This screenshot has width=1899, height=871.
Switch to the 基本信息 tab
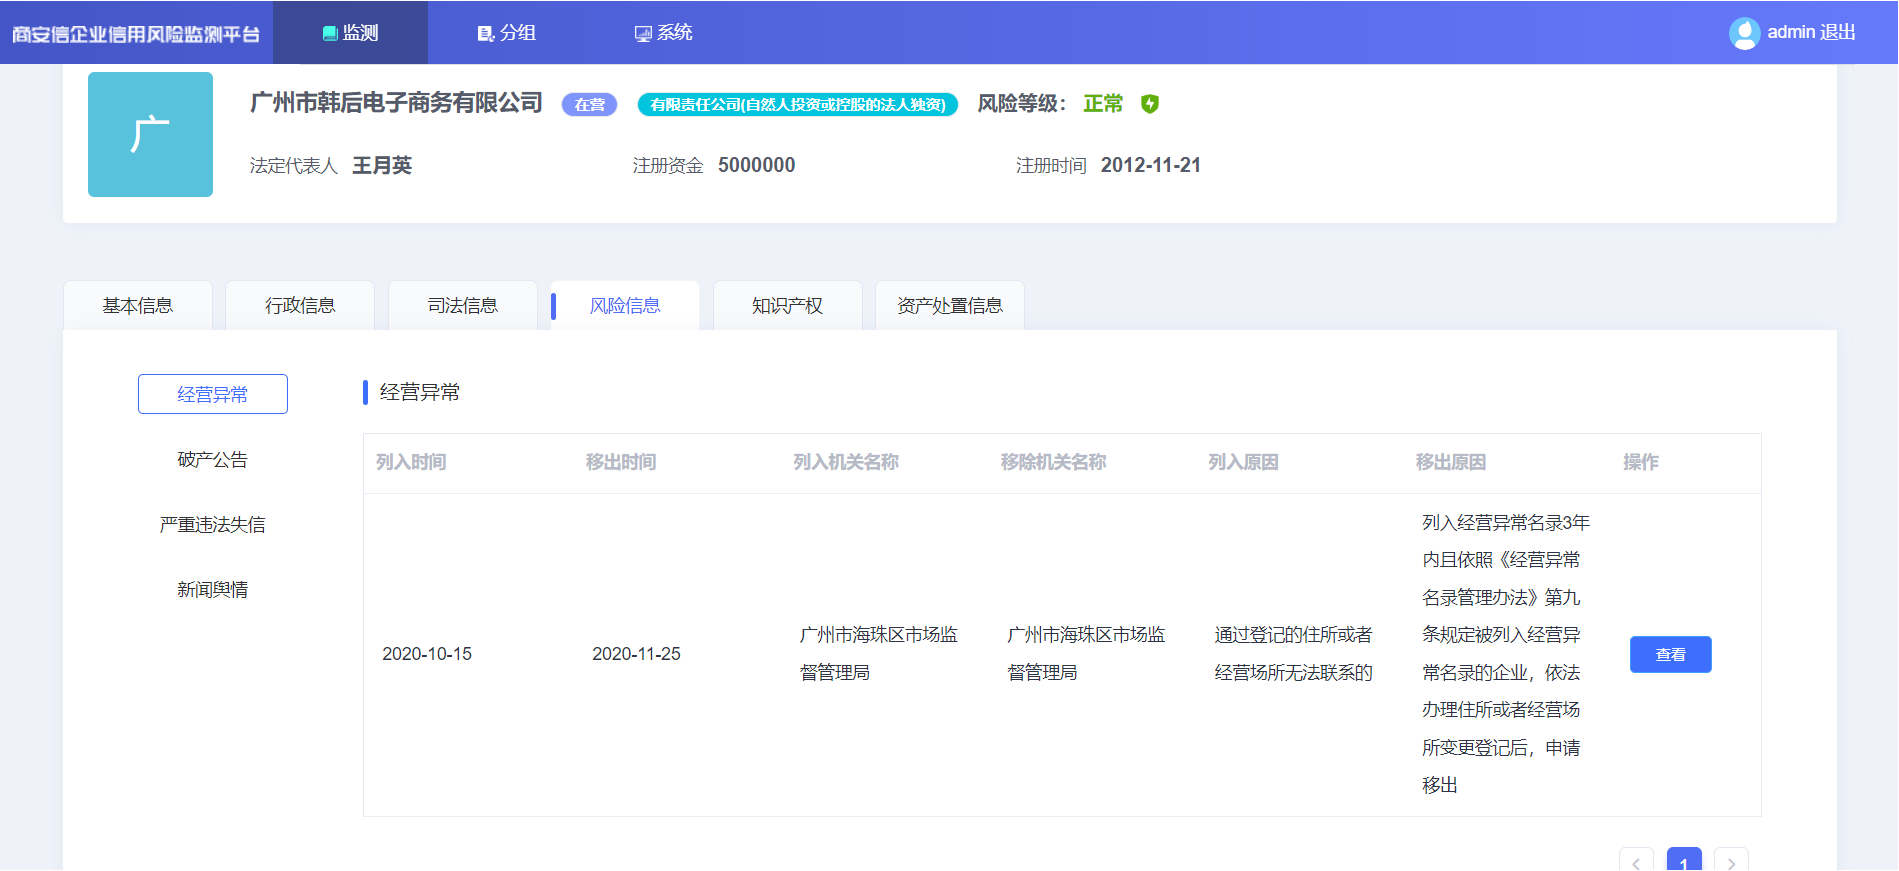click(138, 306)
